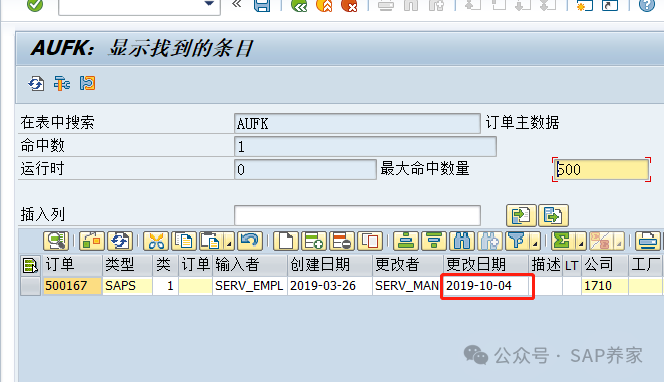The width and height of the screenshot is (664, 382).
Task: Select the row header of order 500167
Action: click(30, 286)
